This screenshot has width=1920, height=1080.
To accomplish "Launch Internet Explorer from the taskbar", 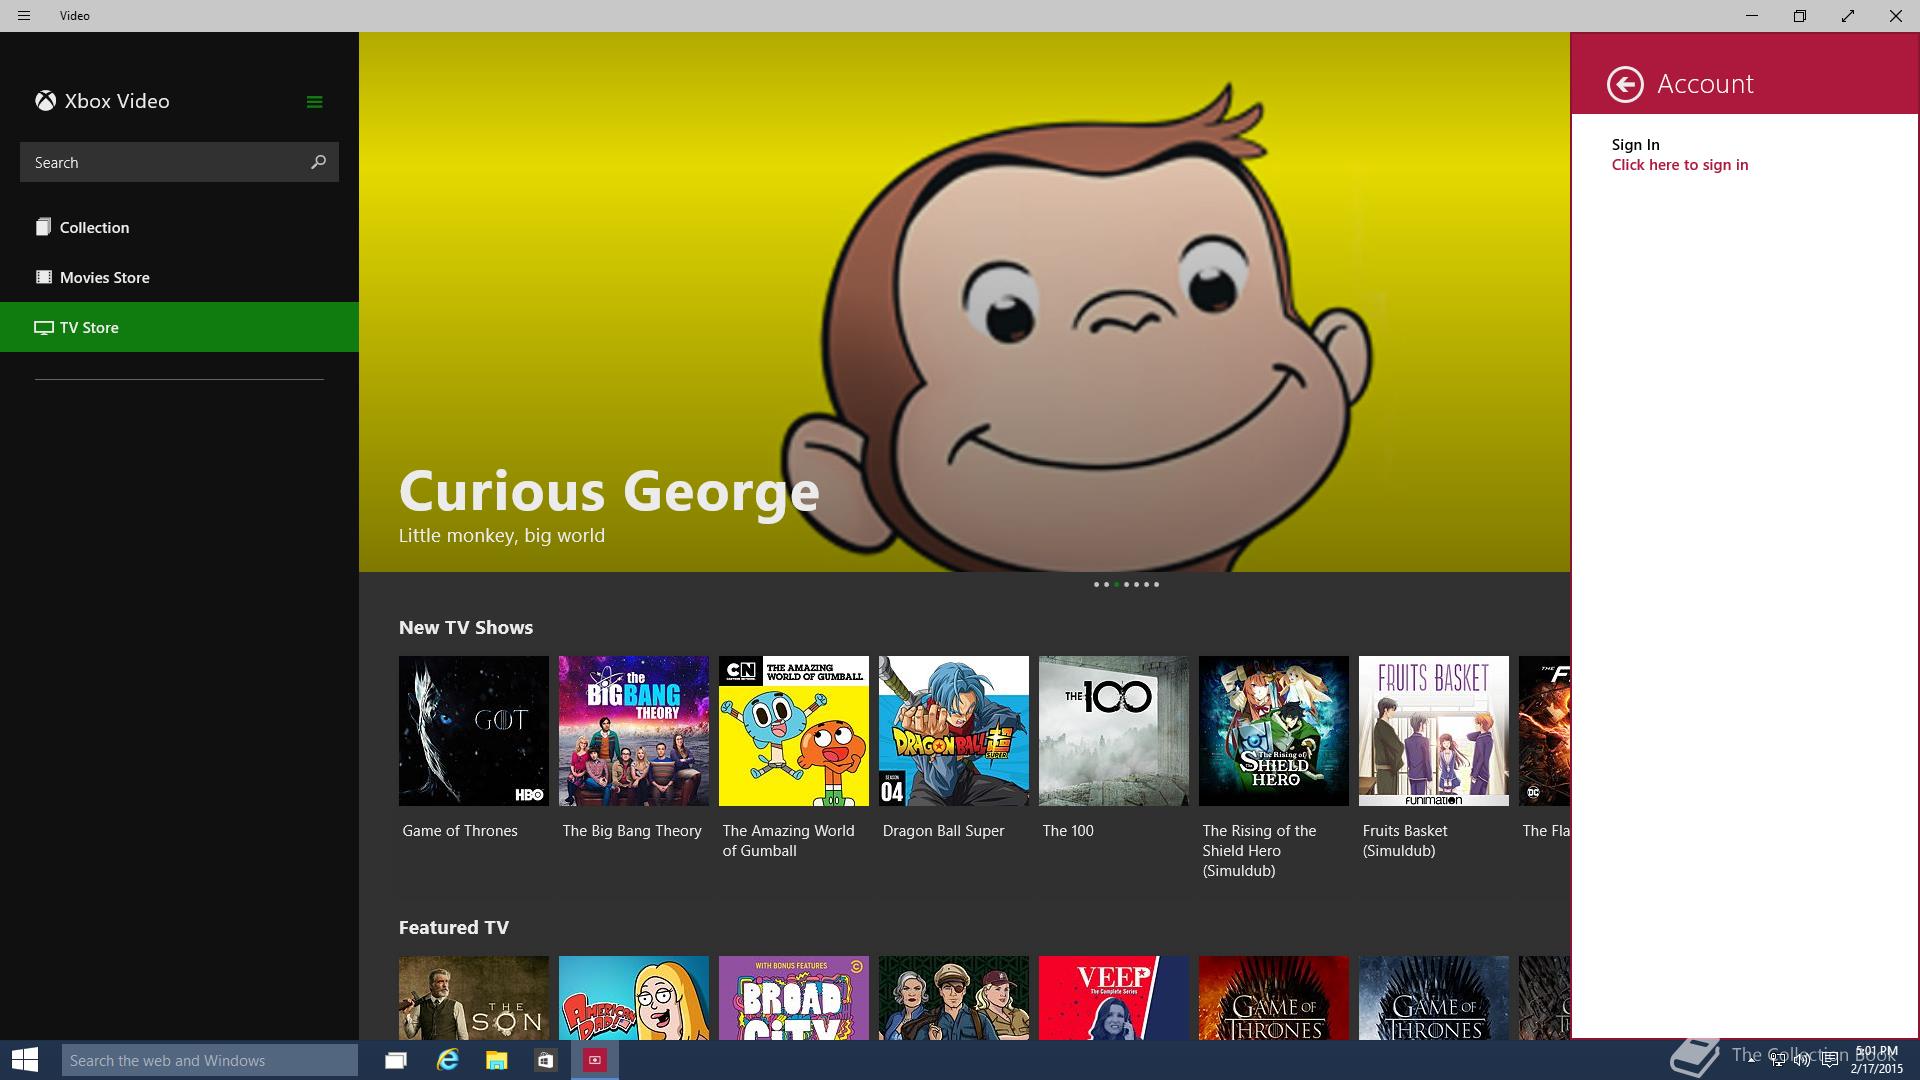I will (x=447, y=1060).
